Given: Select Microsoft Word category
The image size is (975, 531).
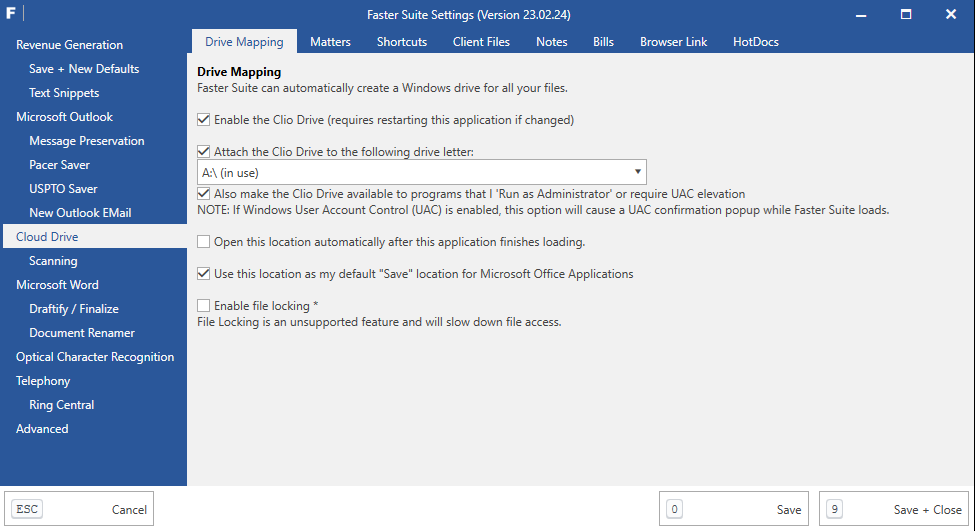Looking at the screenshot, I should tap(57, 285).
